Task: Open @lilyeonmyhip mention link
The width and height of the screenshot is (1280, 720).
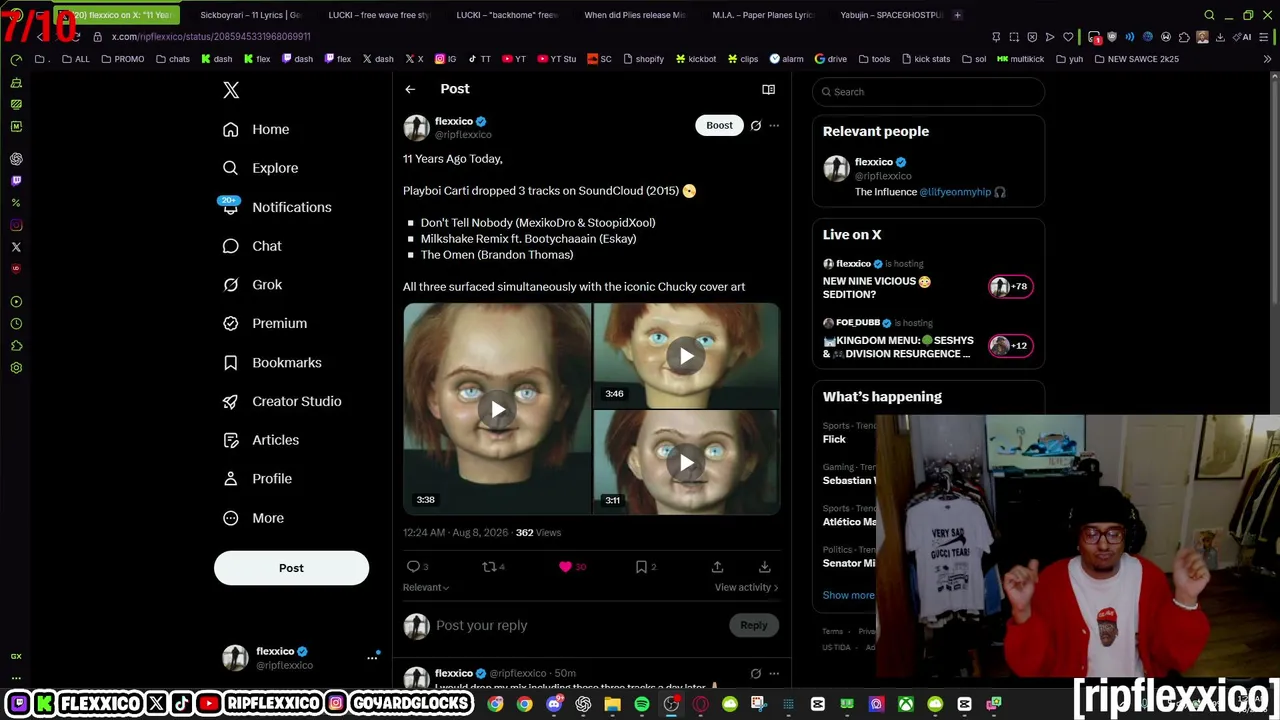Action: 955,192
